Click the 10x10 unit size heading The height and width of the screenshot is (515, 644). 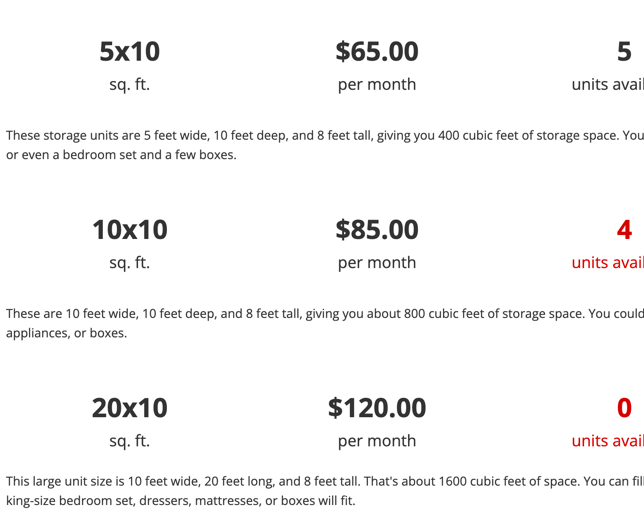129,230
